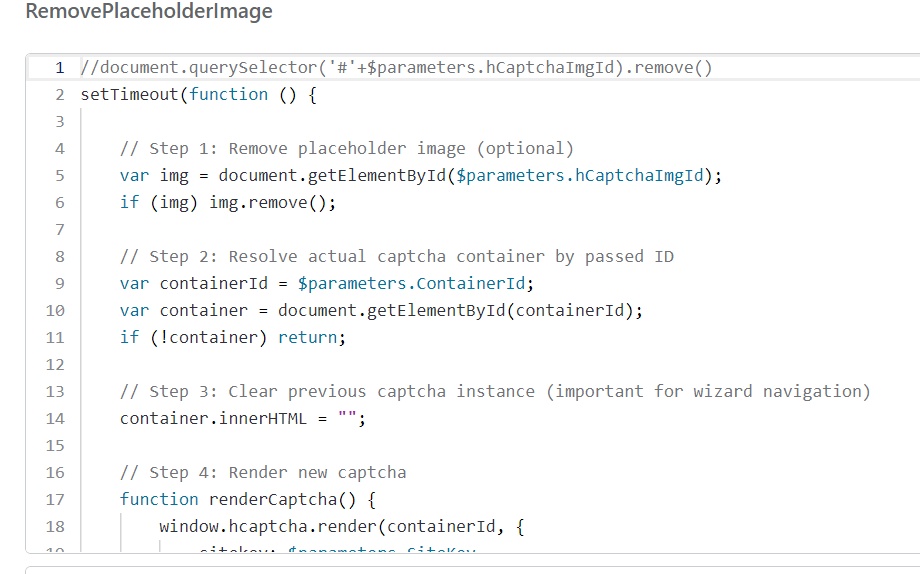
Task: Click the Step 4 render new captcha comment
Action: tap(262, 473)
